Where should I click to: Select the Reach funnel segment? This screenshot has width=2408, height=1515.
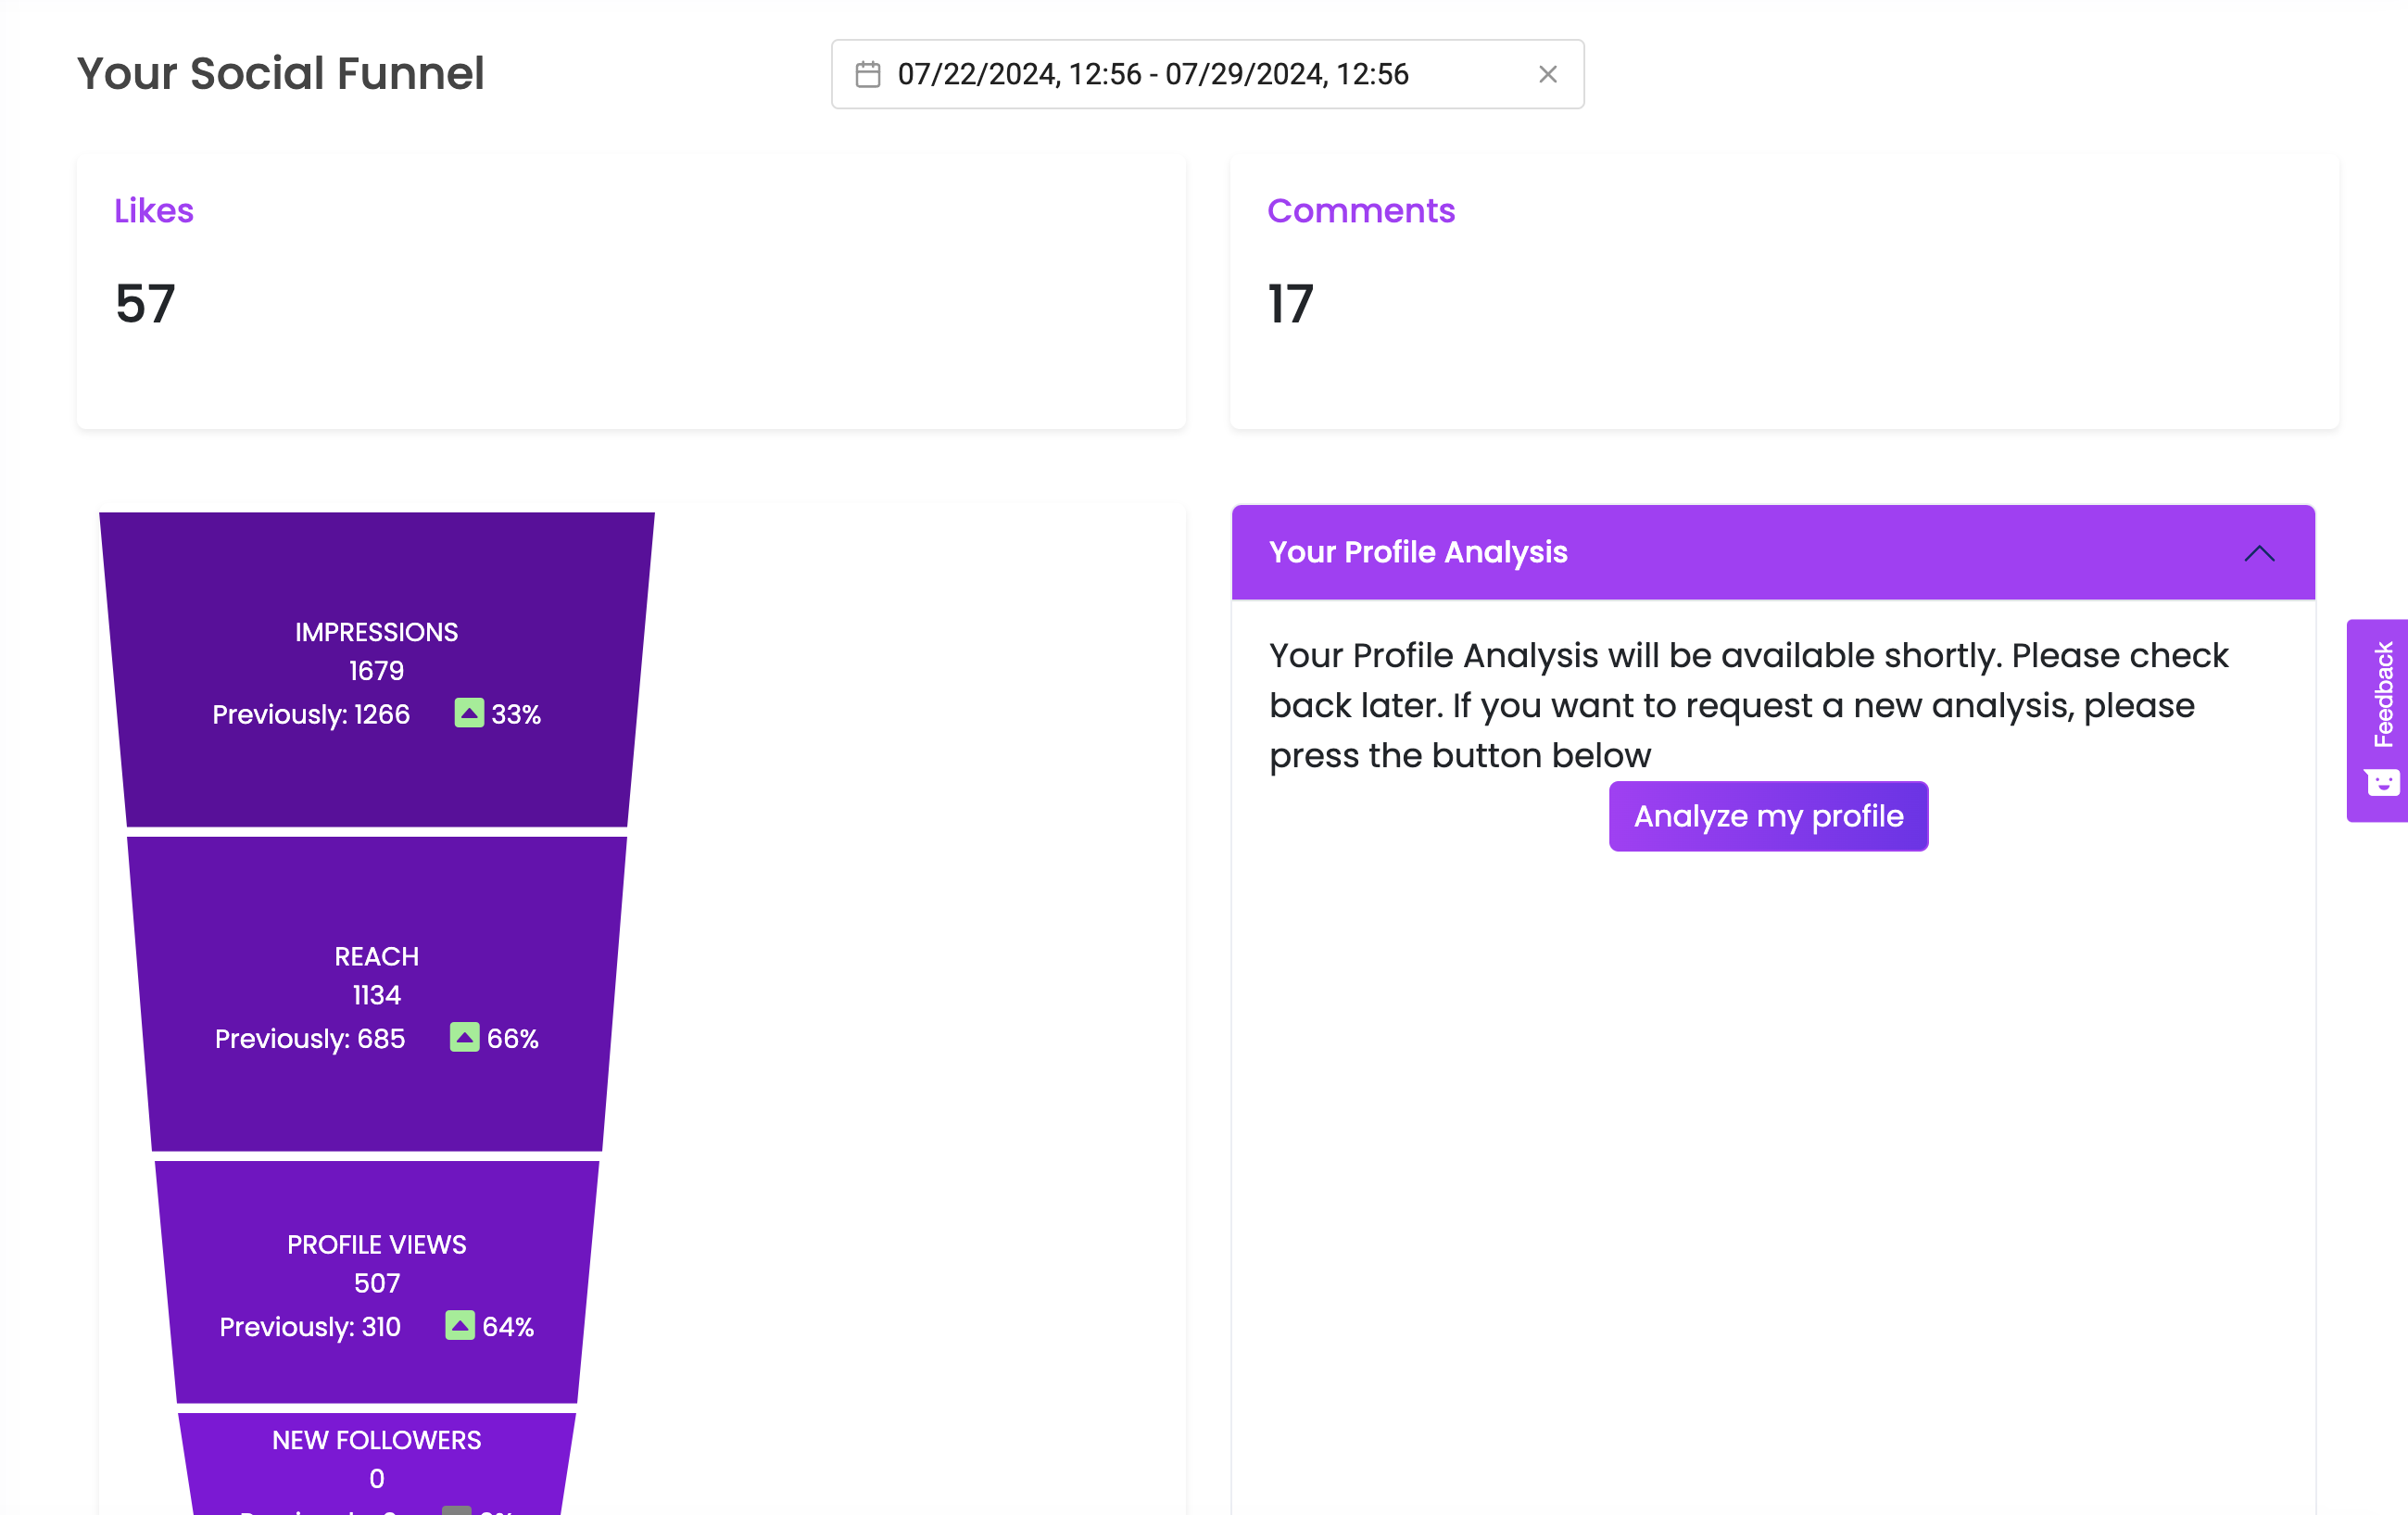(x=377, y=994)
